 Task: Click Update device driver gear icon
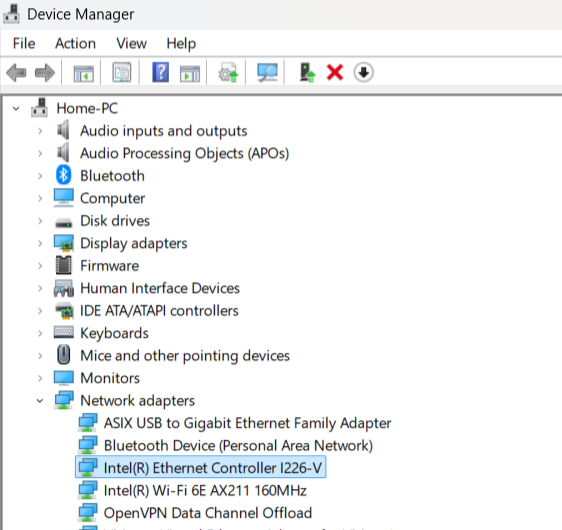(x=228, y=73)
